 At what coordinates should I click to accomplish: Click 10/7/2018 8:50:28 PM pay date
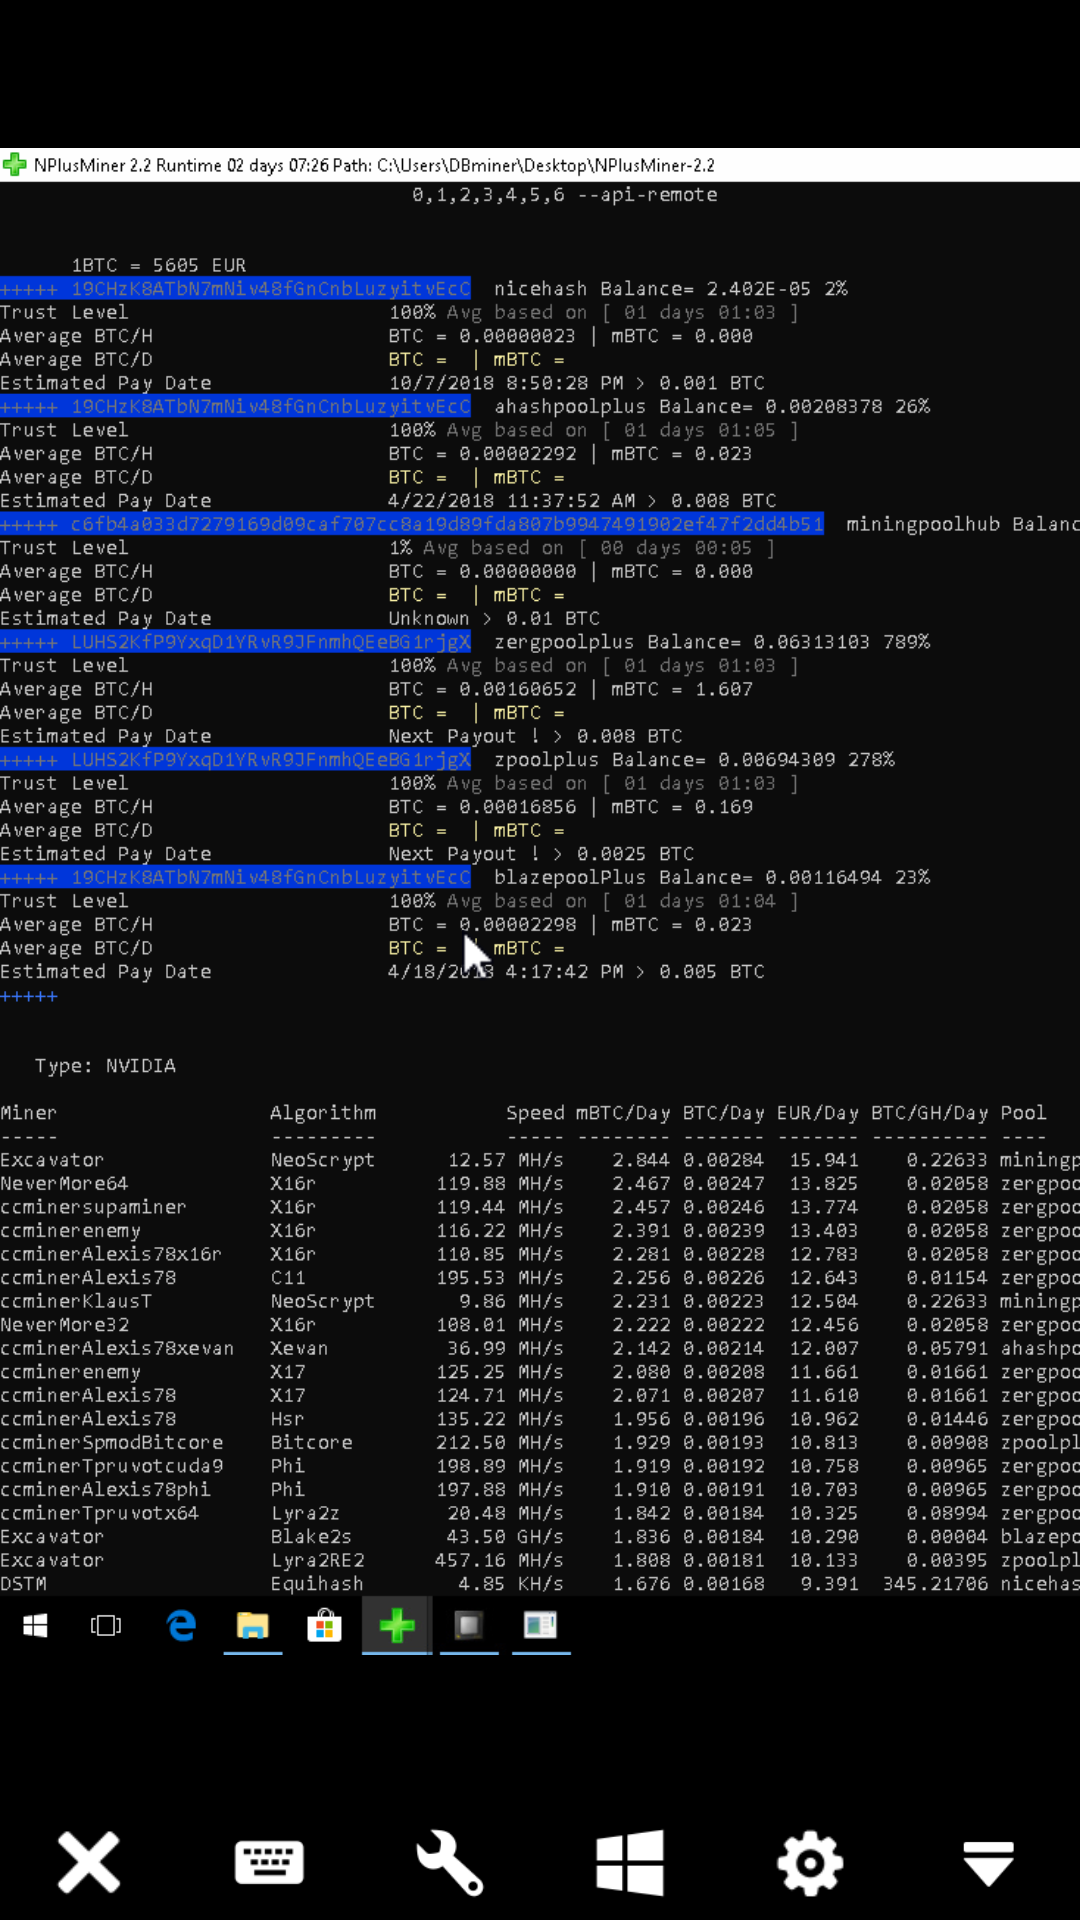(x=506, y=383)
